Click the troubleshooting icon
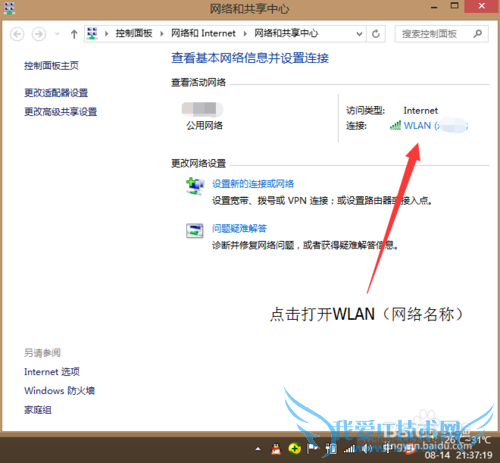The image size is (500, 463). click(x=195, y=231)
